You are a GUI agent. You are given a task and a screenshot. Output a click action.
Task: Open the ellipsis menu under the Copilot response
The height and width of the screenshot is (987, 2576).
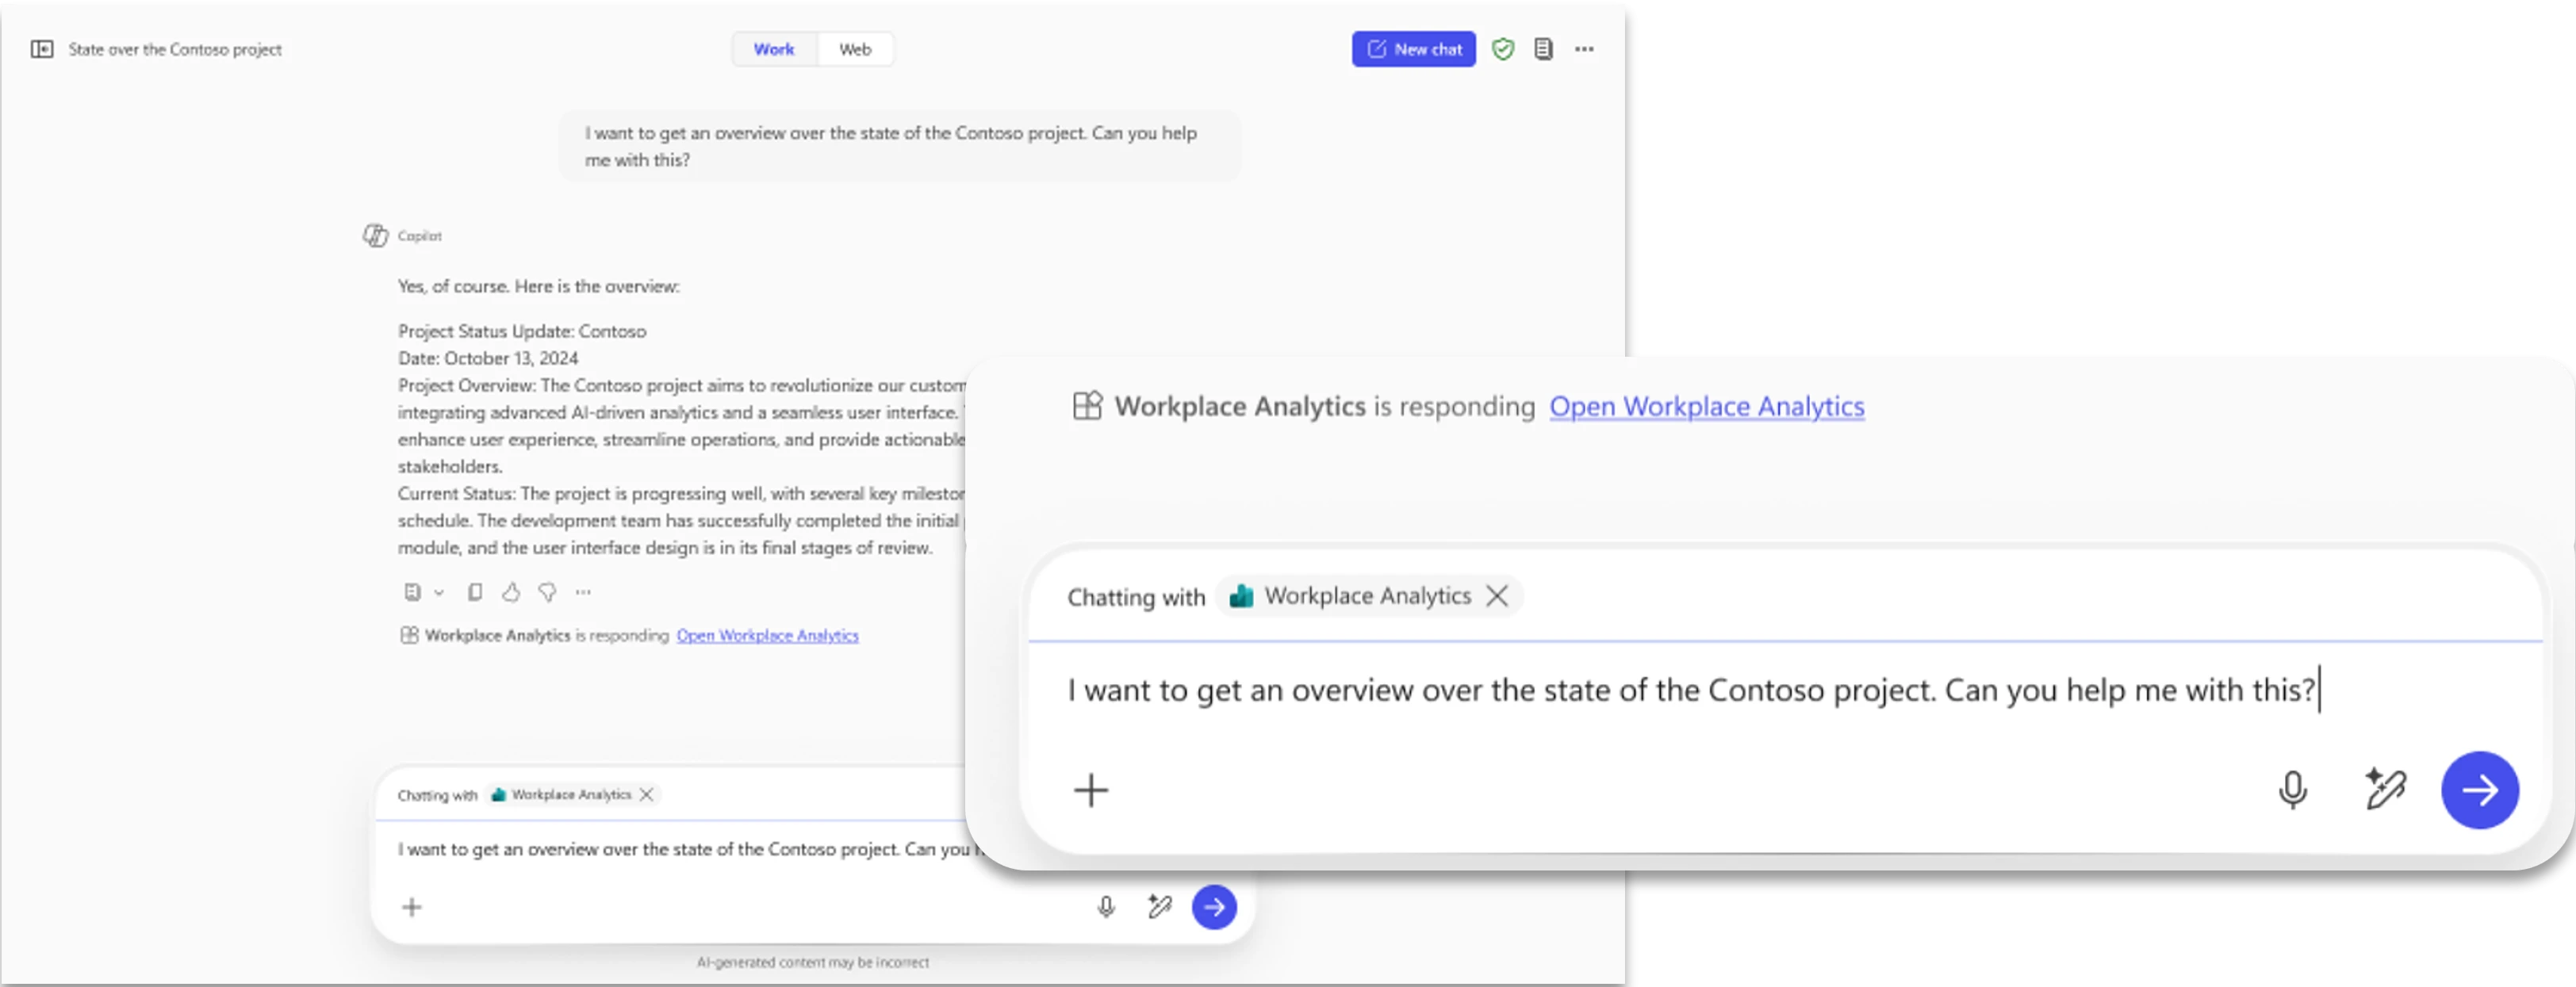(x=583, y=592)
